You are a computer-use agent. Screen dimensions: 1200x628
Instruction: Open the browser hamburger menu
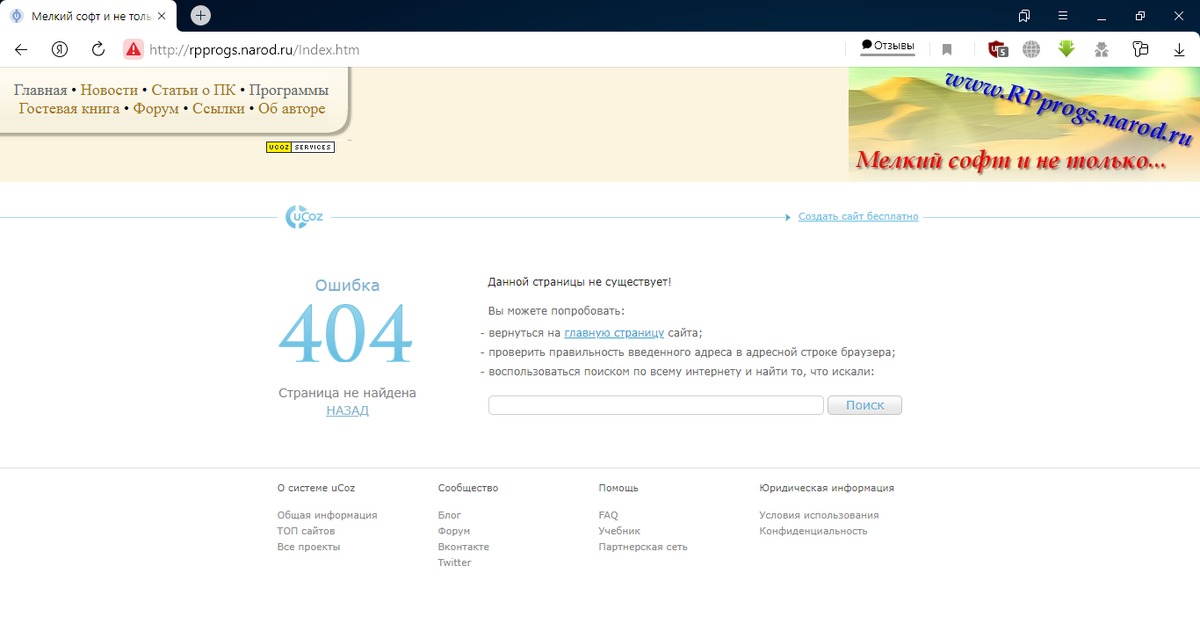click(1063, 16)
